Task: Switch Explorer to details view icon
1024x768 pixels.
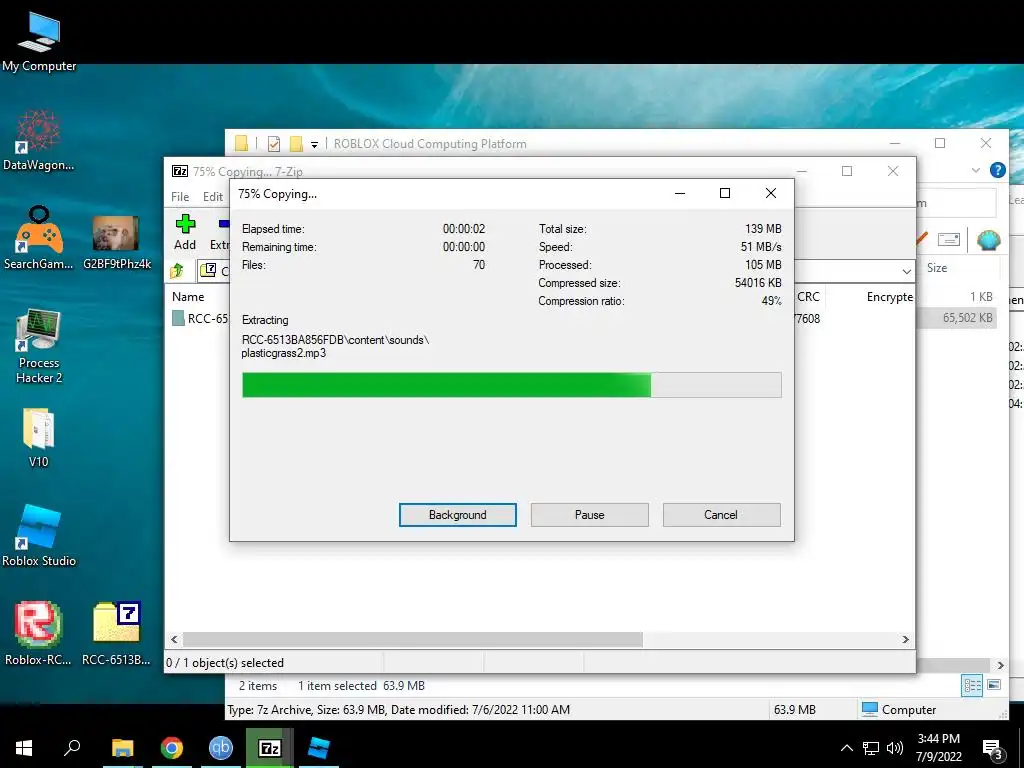Action: point(972,685)
